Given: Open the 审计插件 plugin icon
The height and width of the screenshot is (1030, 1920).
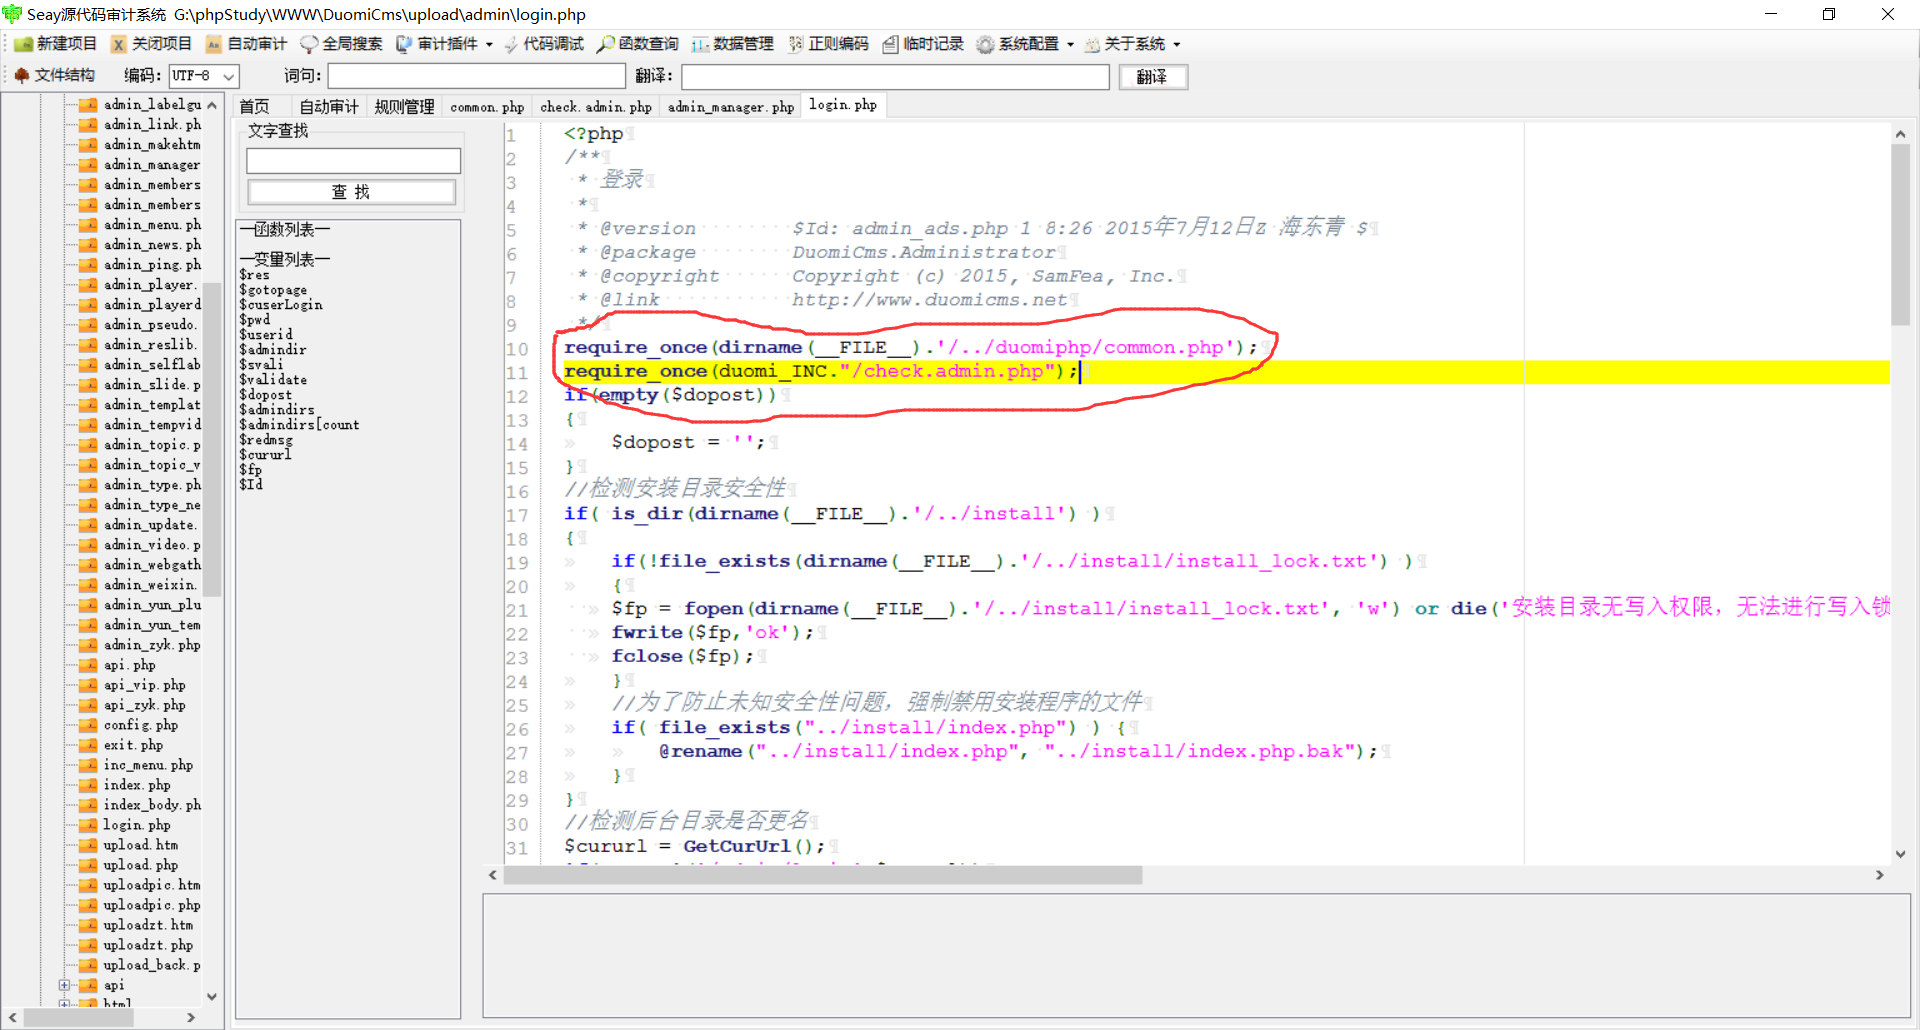Looking at the screenshot, I should pyautogui.click(x=404, y=44).
